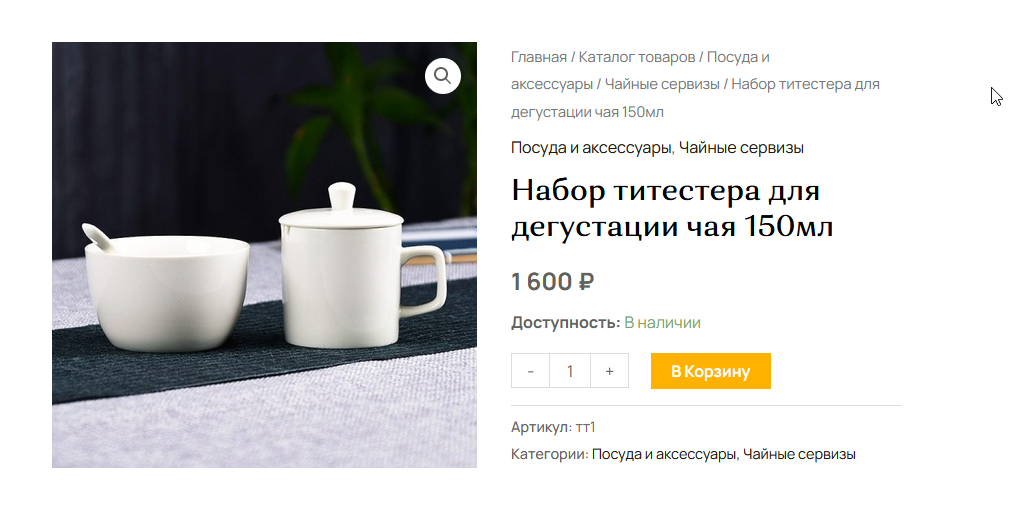The image size is (1033, 530).
Task: Select Чайные сервизы link above product title
Action: pos(741,148)
